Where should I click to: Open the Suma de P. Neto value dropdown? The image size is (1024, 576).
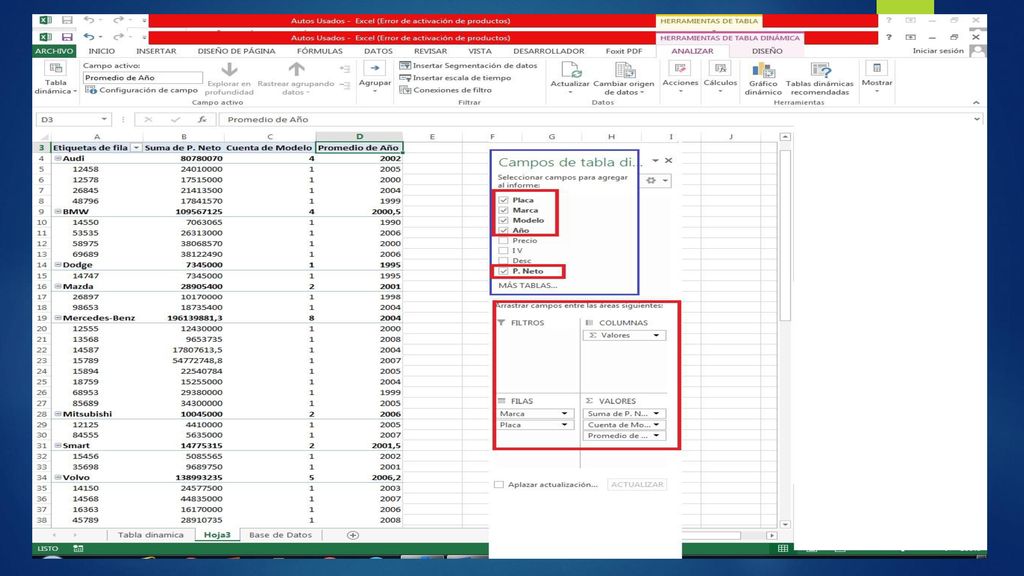pos(656,413)
